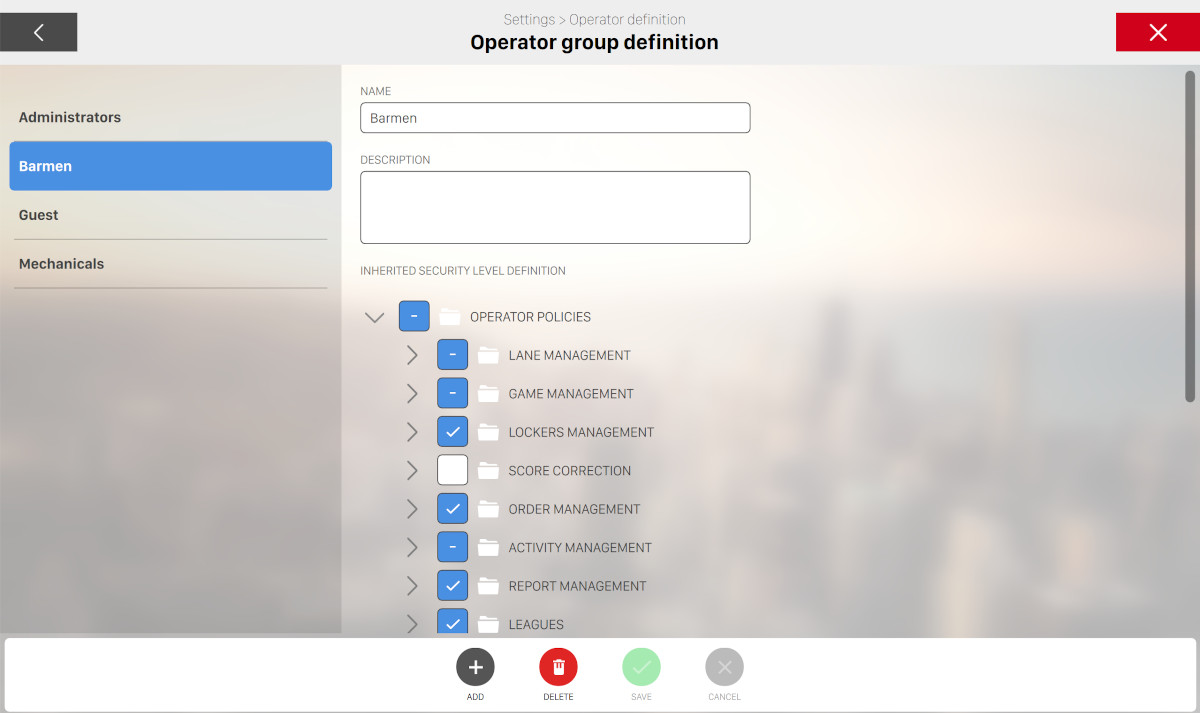Click the vertical scrollbar on the right
This screenshot has height=713, width=1200.
(1190, 236)
